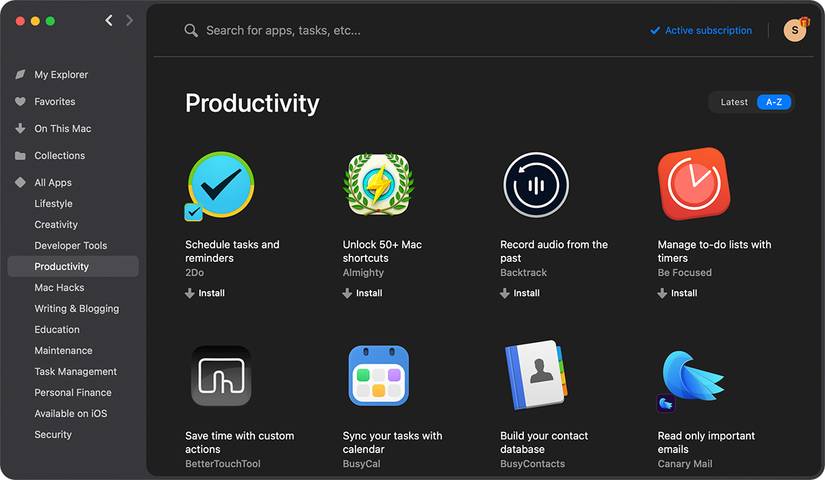The height and width of the screenshot is (480, 825).
Task: Click 'Schedule tasks and reminders' title
Action: coord(232,251)
